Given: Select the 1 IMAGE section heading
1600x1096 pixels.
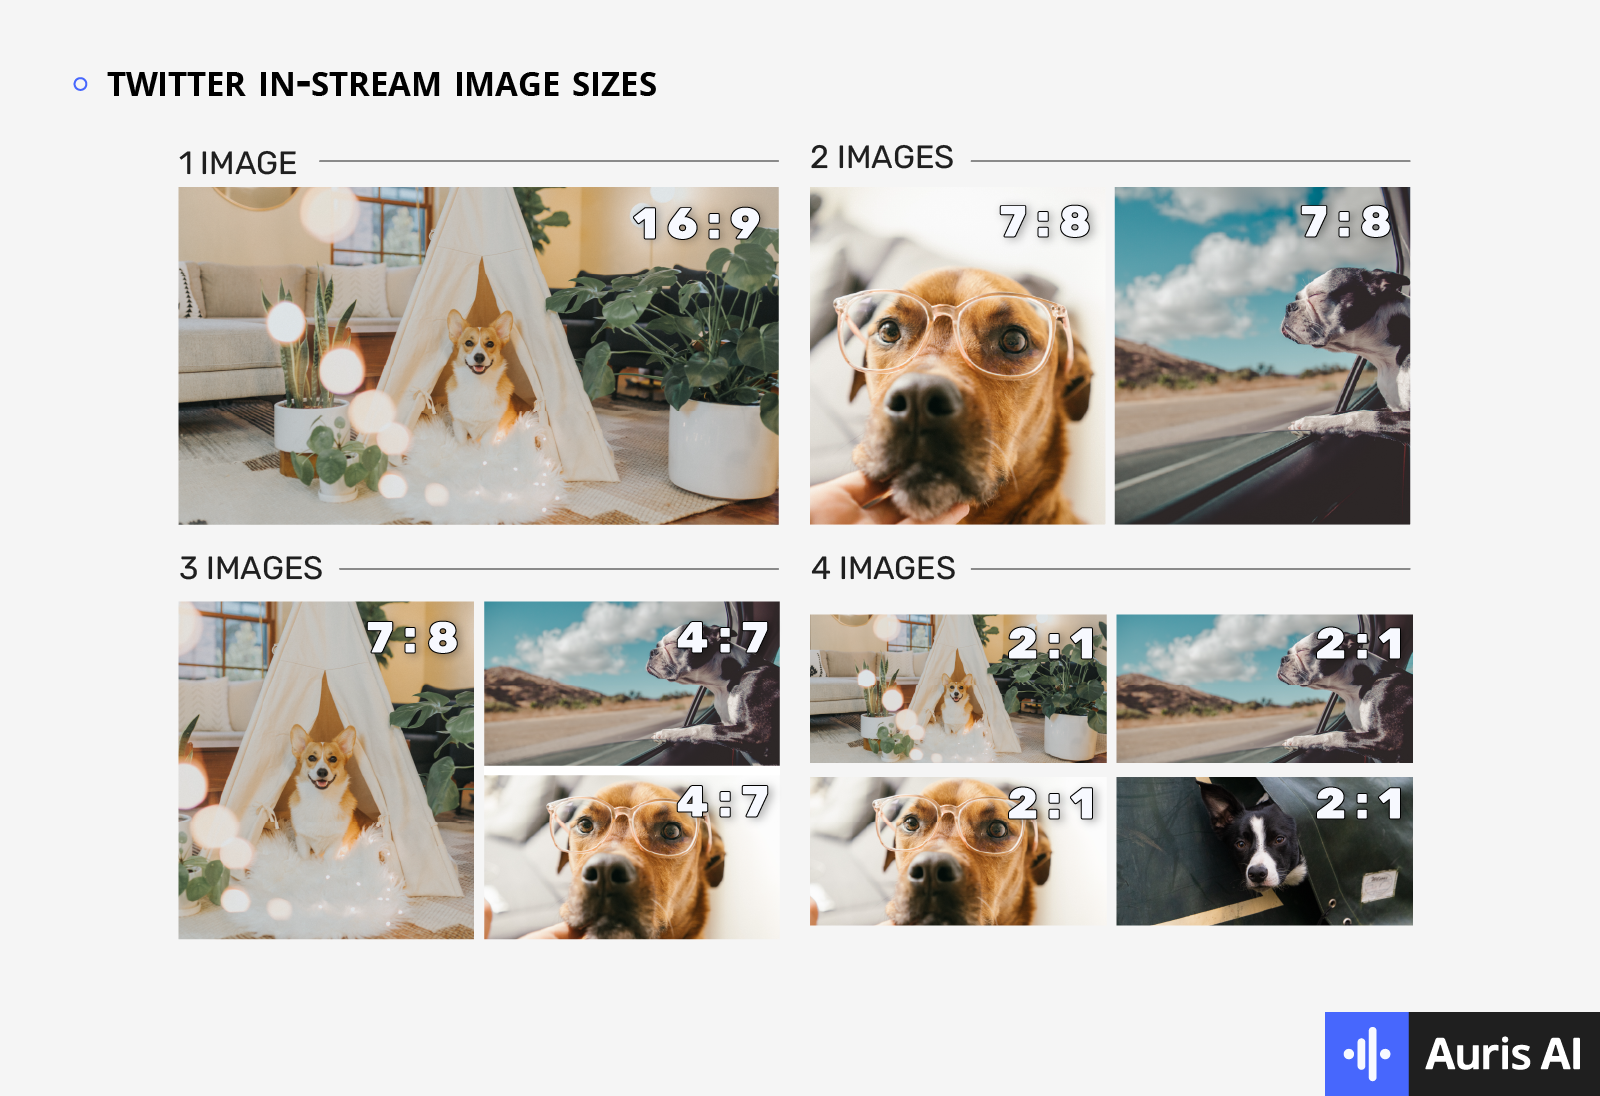Looking at the screenshot, I should coord(237,163).
